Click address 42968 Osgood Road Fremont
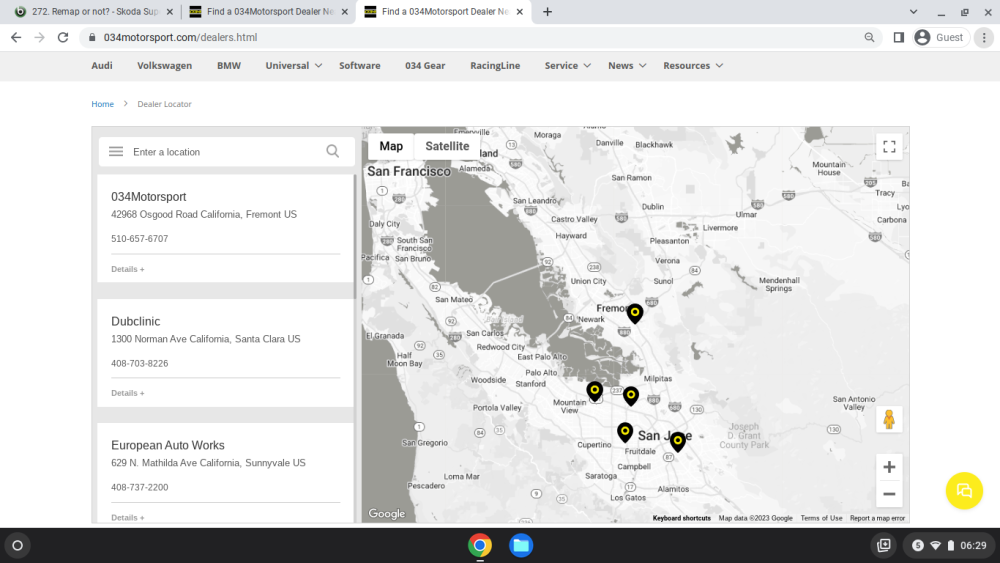The image size is (1000, 563). click(x=204, y=214)
